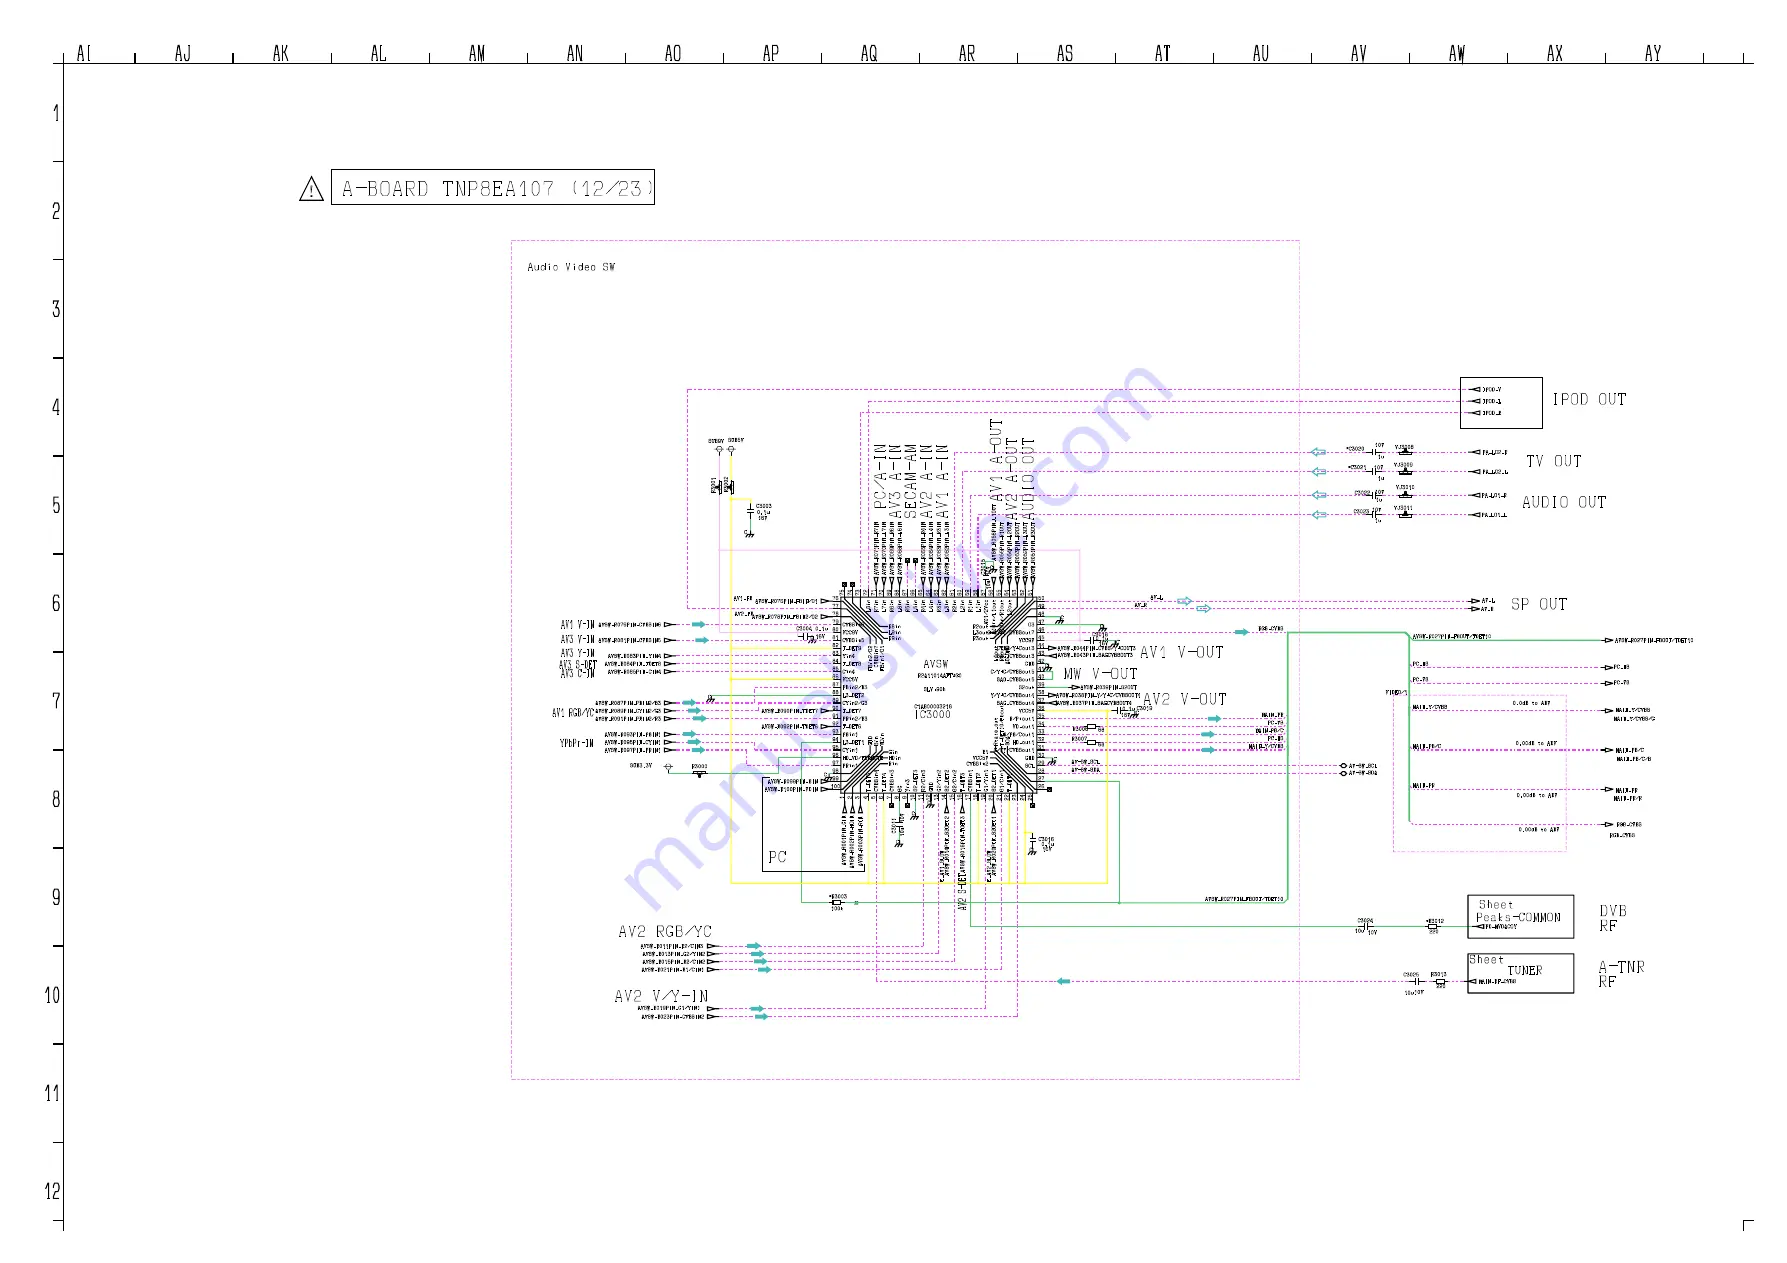Click the vertical 'AV2 A-IN' label
Image resolution: width=1787 pixels, height=1263 pixels.
[927, 481]
